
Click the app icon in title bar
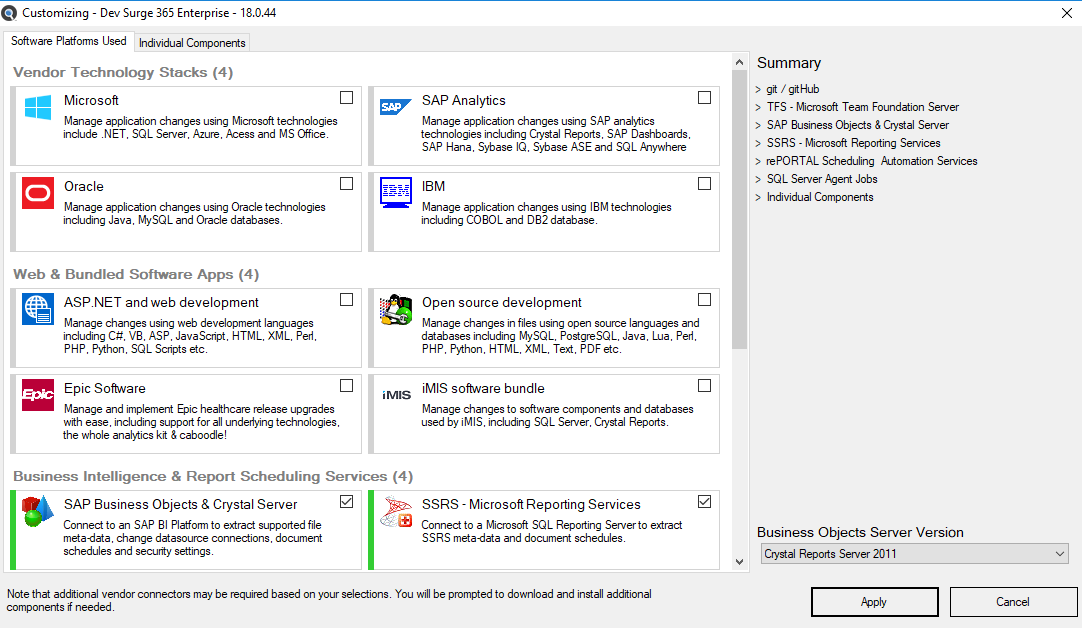9,12
